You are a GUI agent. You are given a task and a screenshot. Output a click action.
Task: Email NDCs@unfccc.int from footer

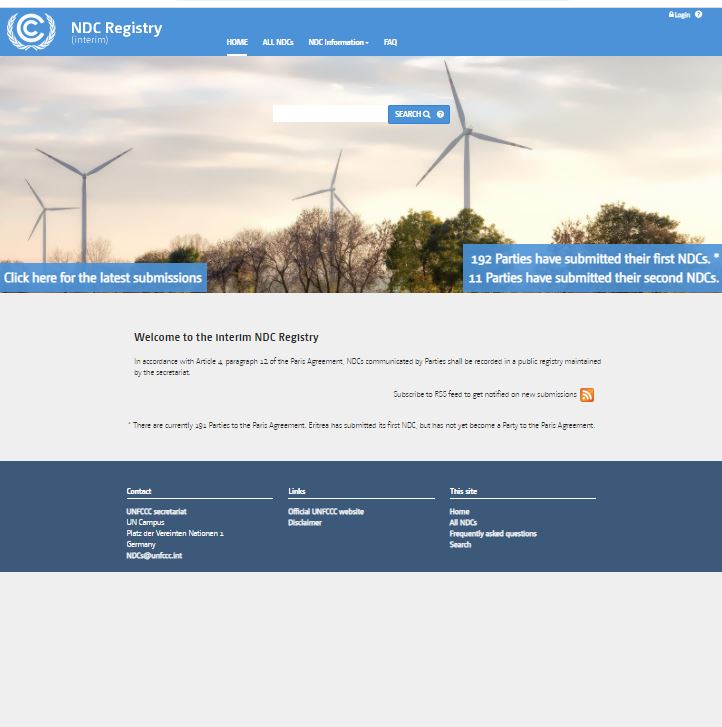point(154,555)
